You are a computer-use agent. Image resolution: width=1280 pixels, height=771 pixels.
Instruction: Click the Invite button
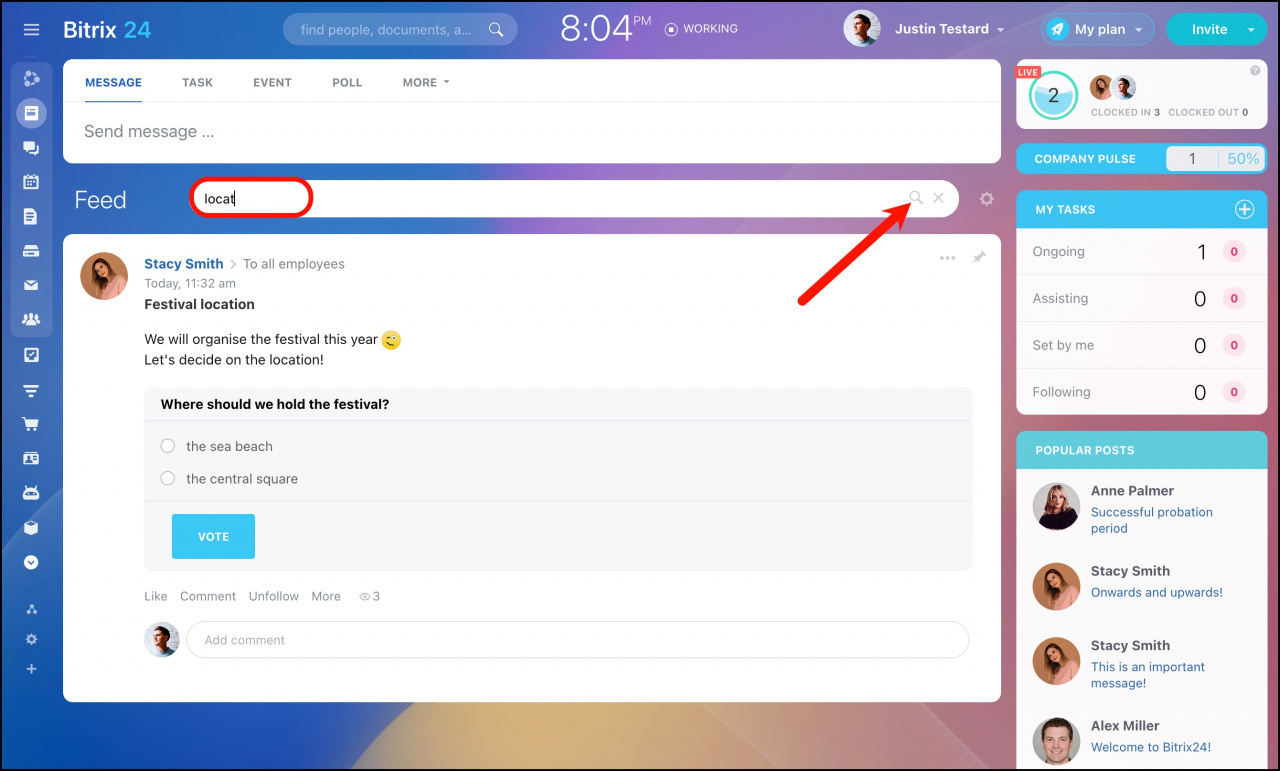click(x=1209, y=29)
